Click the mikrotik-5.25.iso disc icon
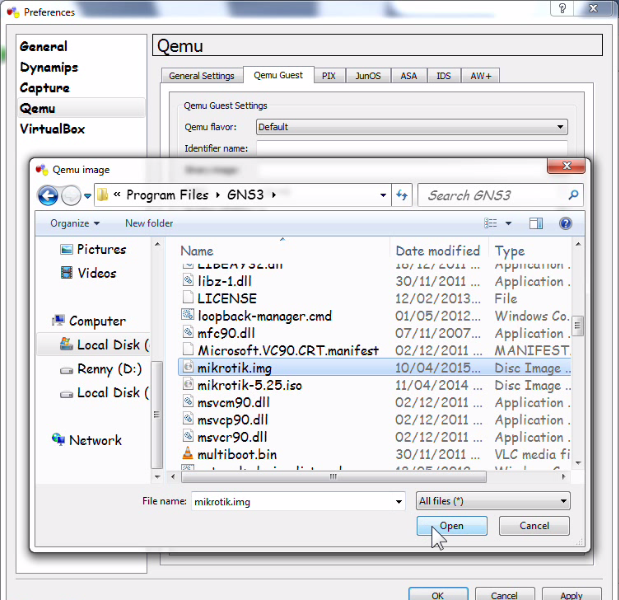 188,384
